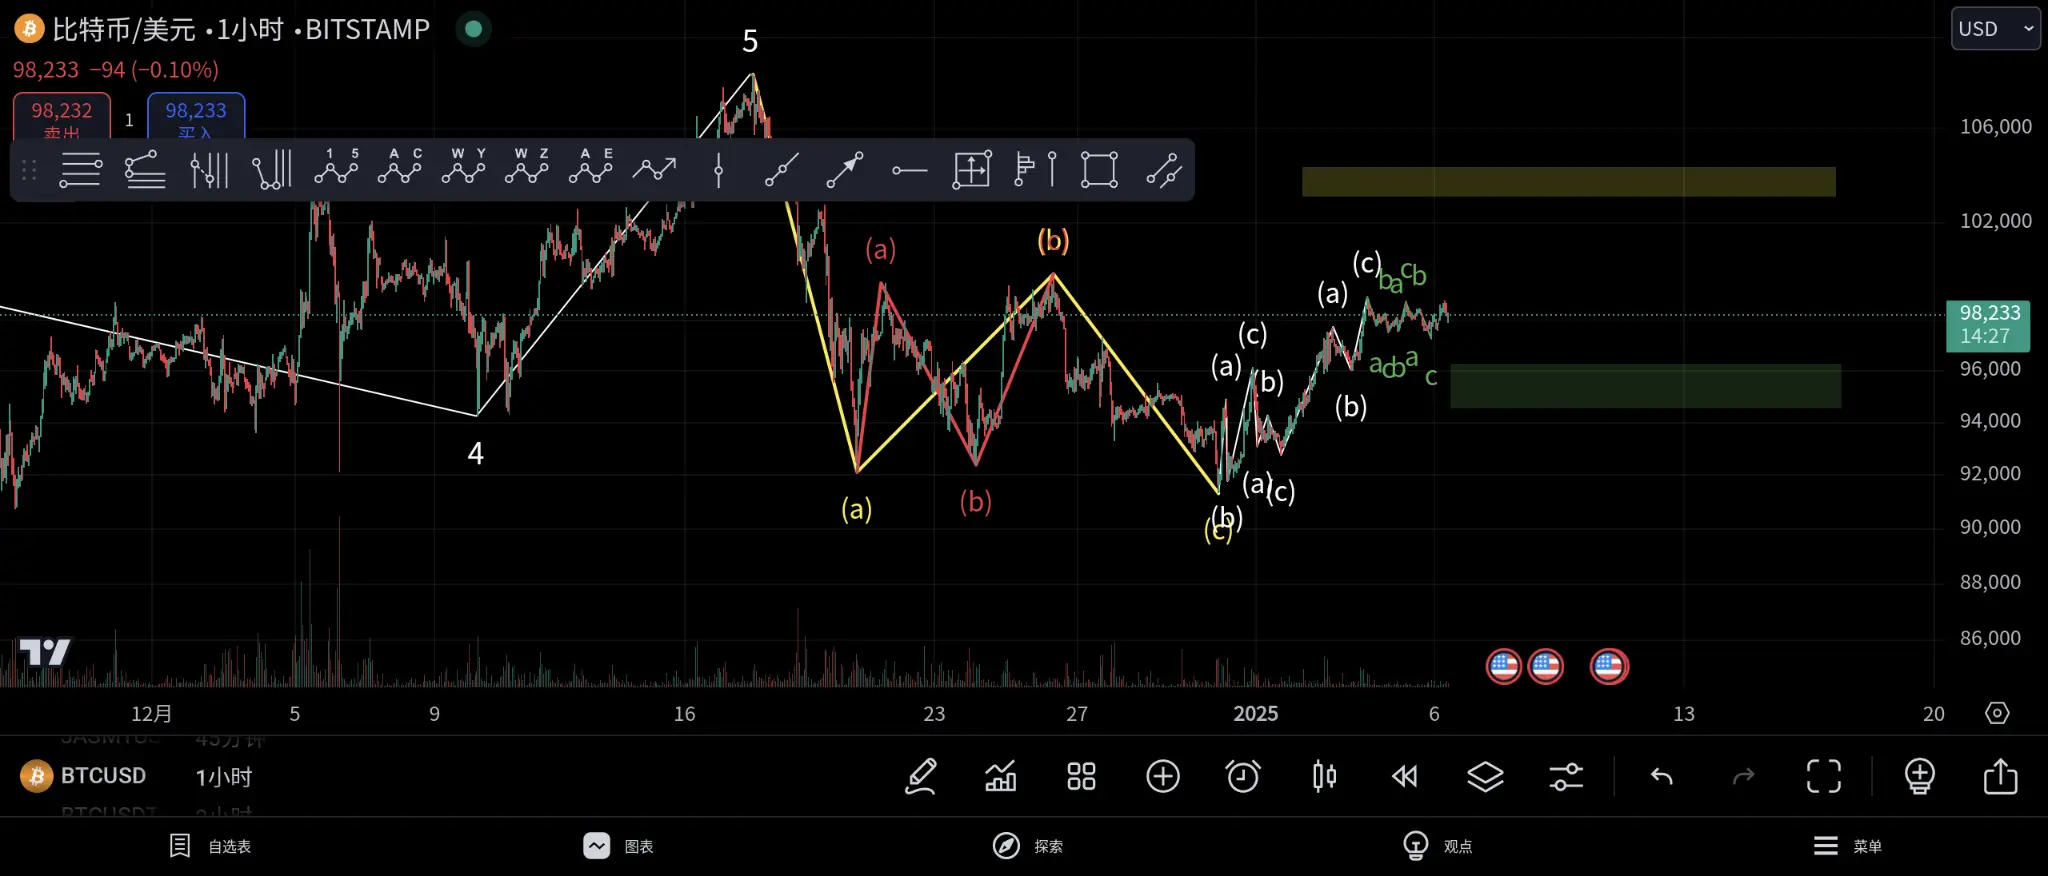Open the 探索 explore tab

1028,846
